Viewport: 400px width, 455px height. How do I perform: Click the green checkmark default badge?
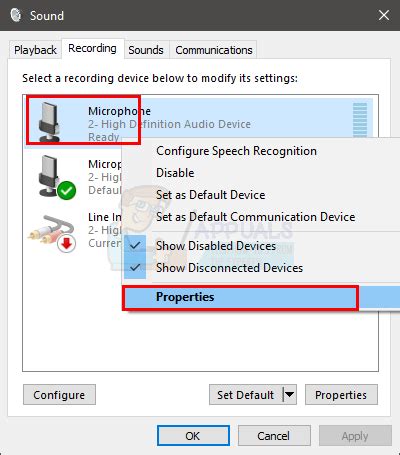67,191
